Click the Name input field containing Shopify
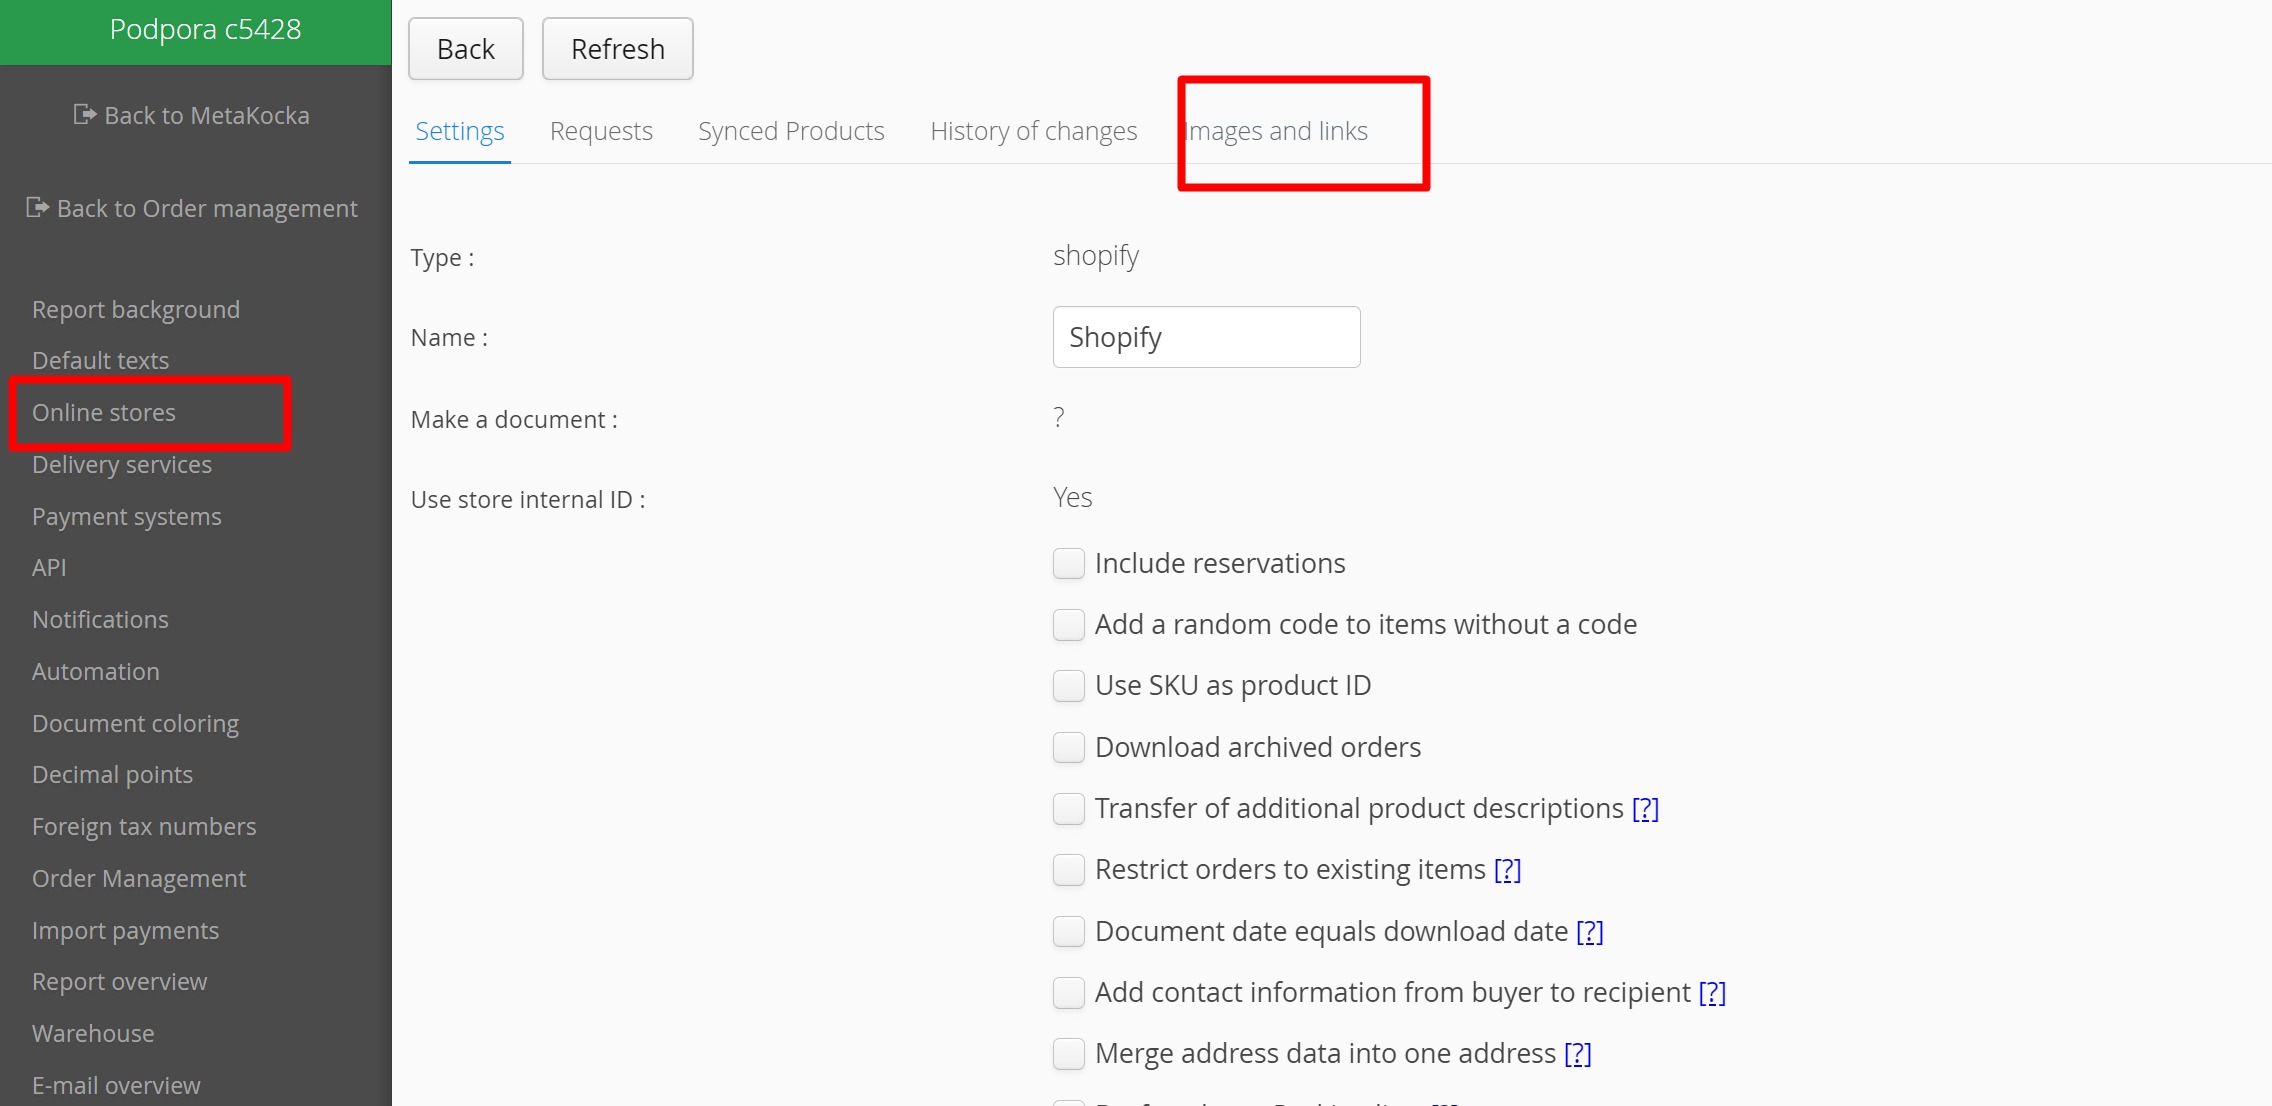 click(1206, 338)
